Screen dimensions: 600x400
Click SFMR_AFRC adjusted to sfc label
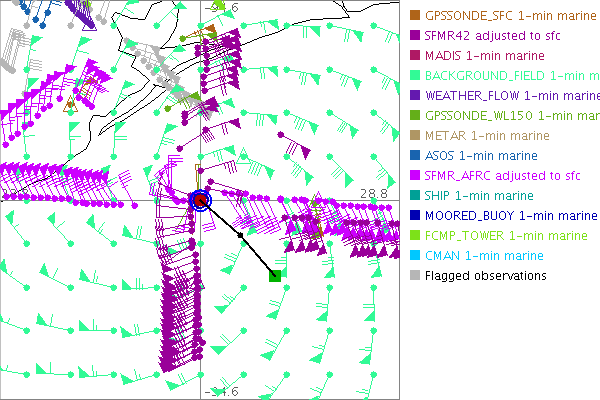[x=503, y=176]
